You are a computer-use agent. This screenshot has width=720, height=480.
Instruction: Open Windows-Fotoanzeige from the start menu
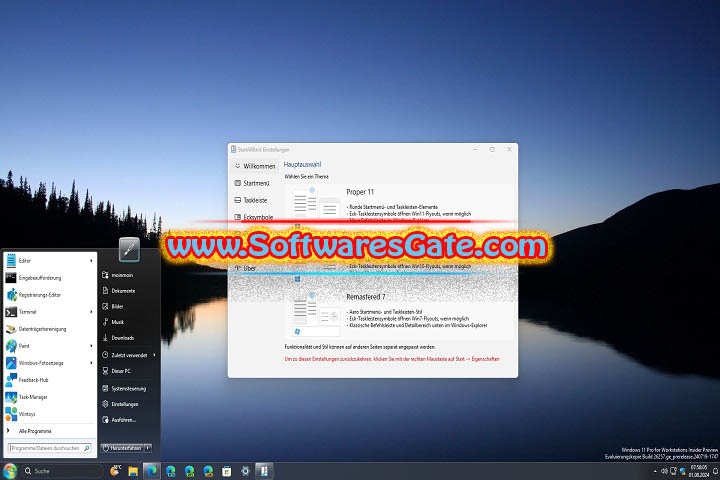(50, 362)
